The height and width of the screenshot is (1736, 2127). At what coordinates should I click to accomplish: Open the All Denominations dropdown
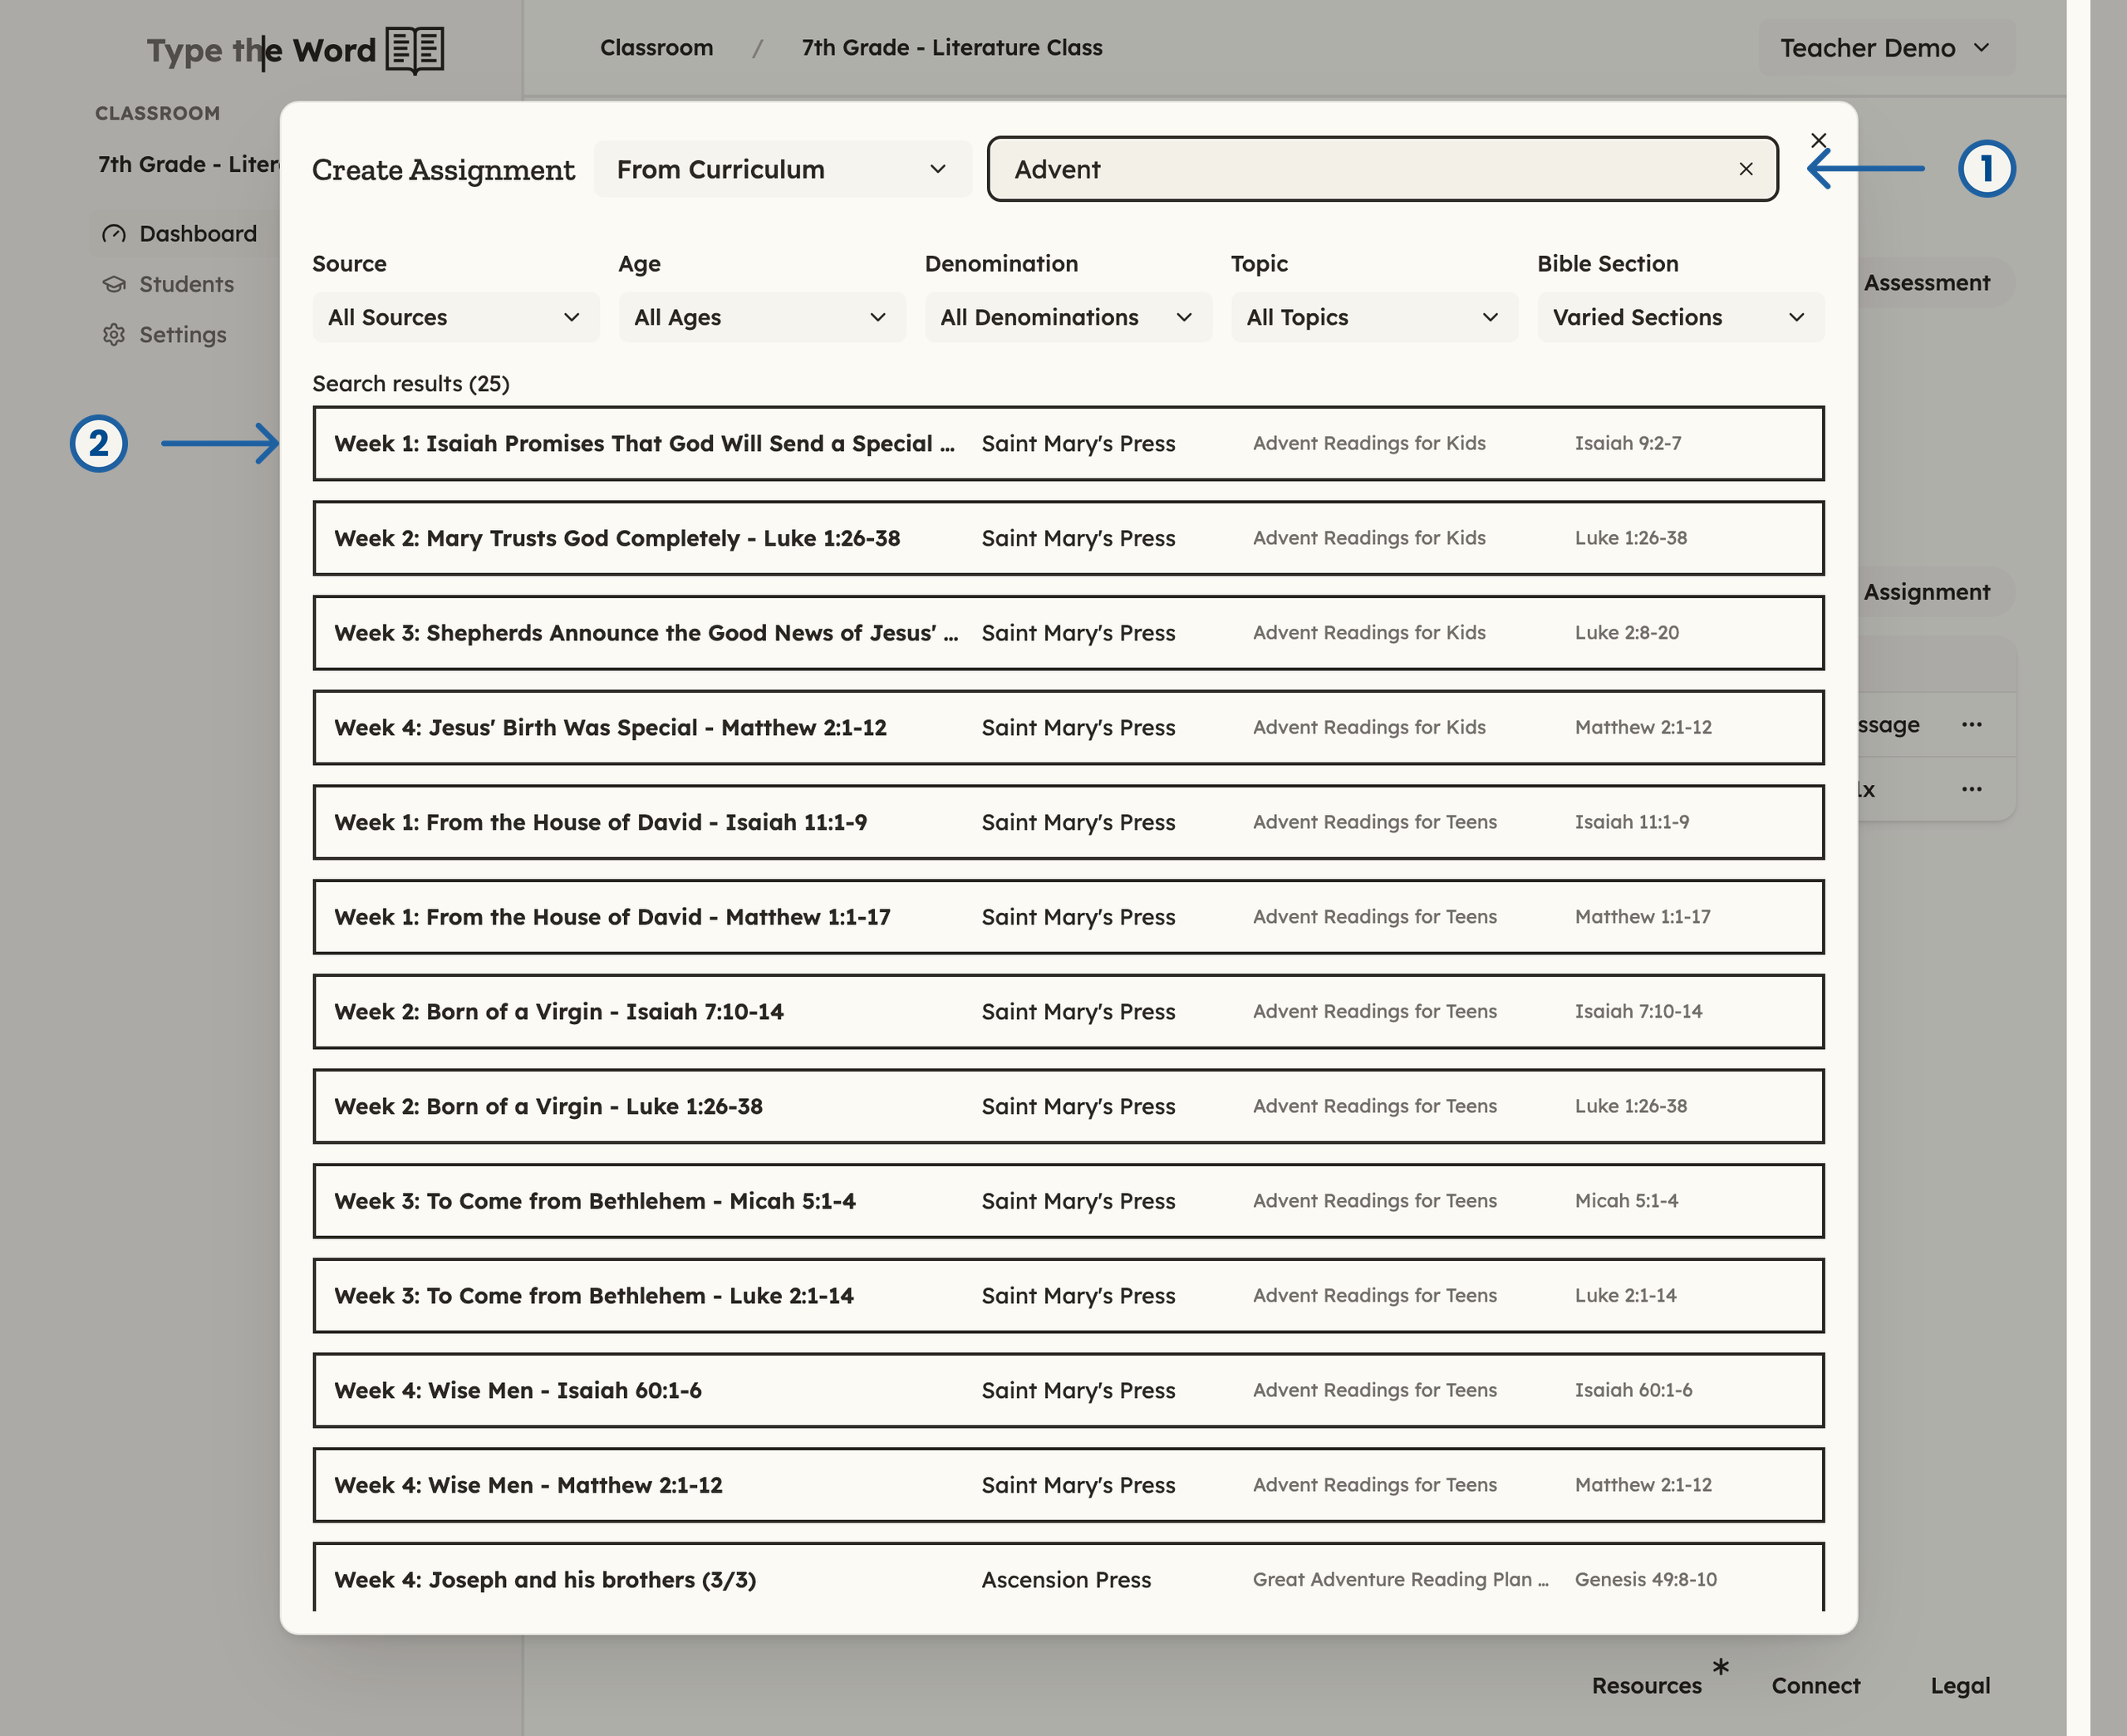1068,317
